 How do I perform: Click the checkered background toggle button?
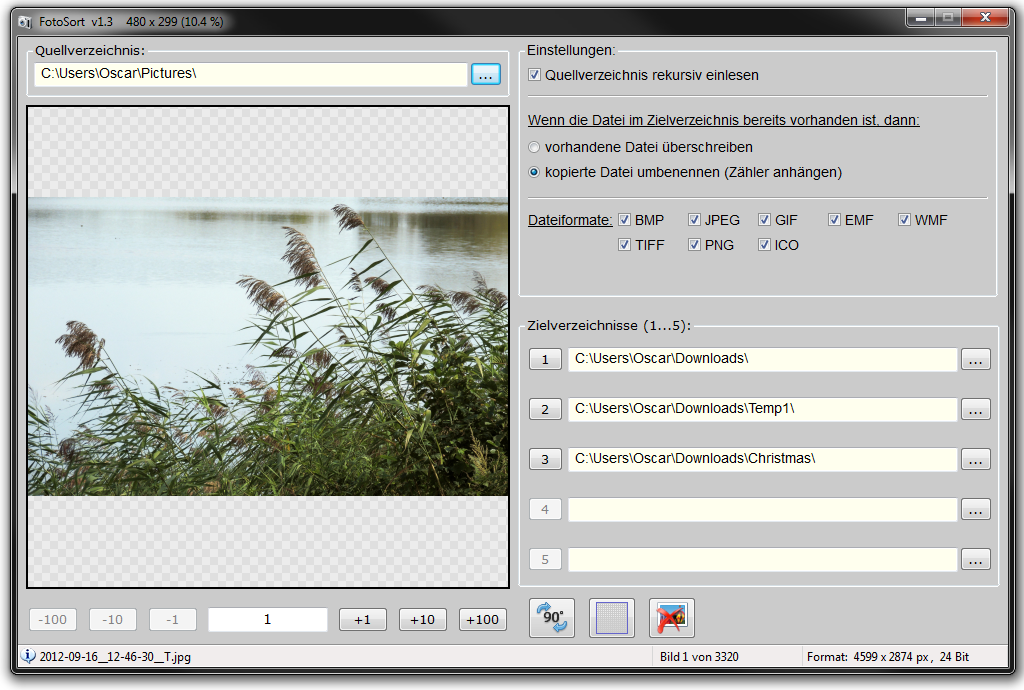611,618
